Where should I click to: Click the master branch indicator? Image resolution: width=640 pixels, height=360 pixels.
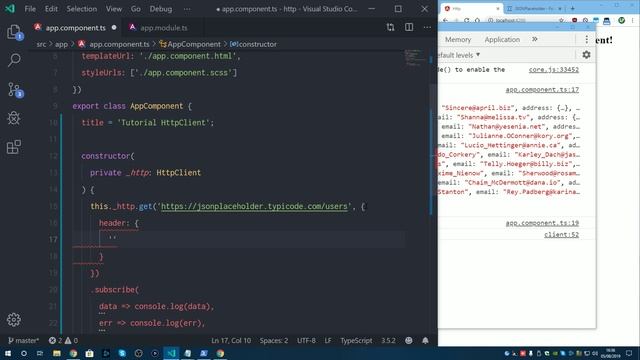click(x=24, y=340)
